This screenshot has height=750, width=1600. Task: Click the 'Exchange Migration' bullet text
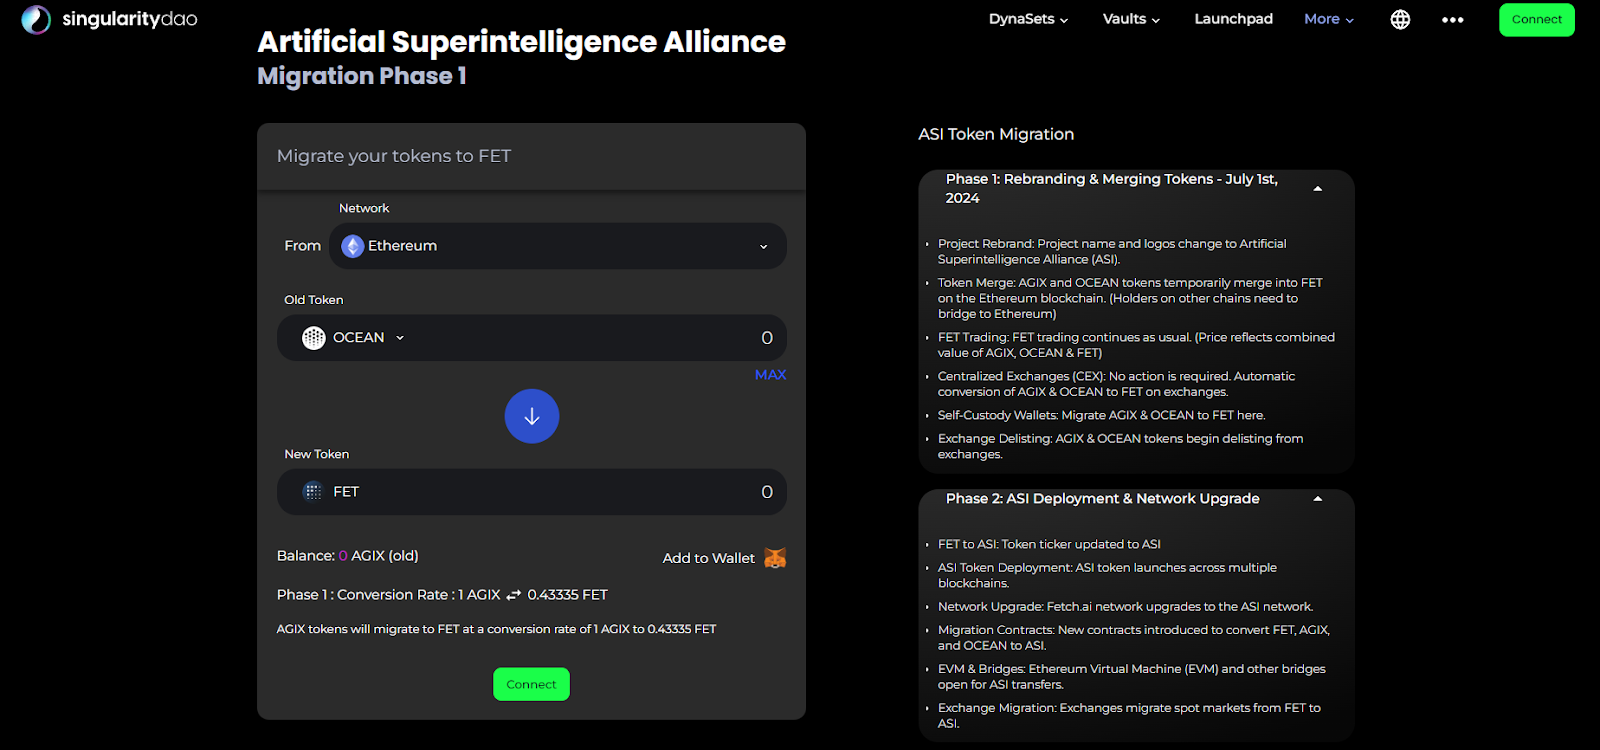click(1129, 715)
